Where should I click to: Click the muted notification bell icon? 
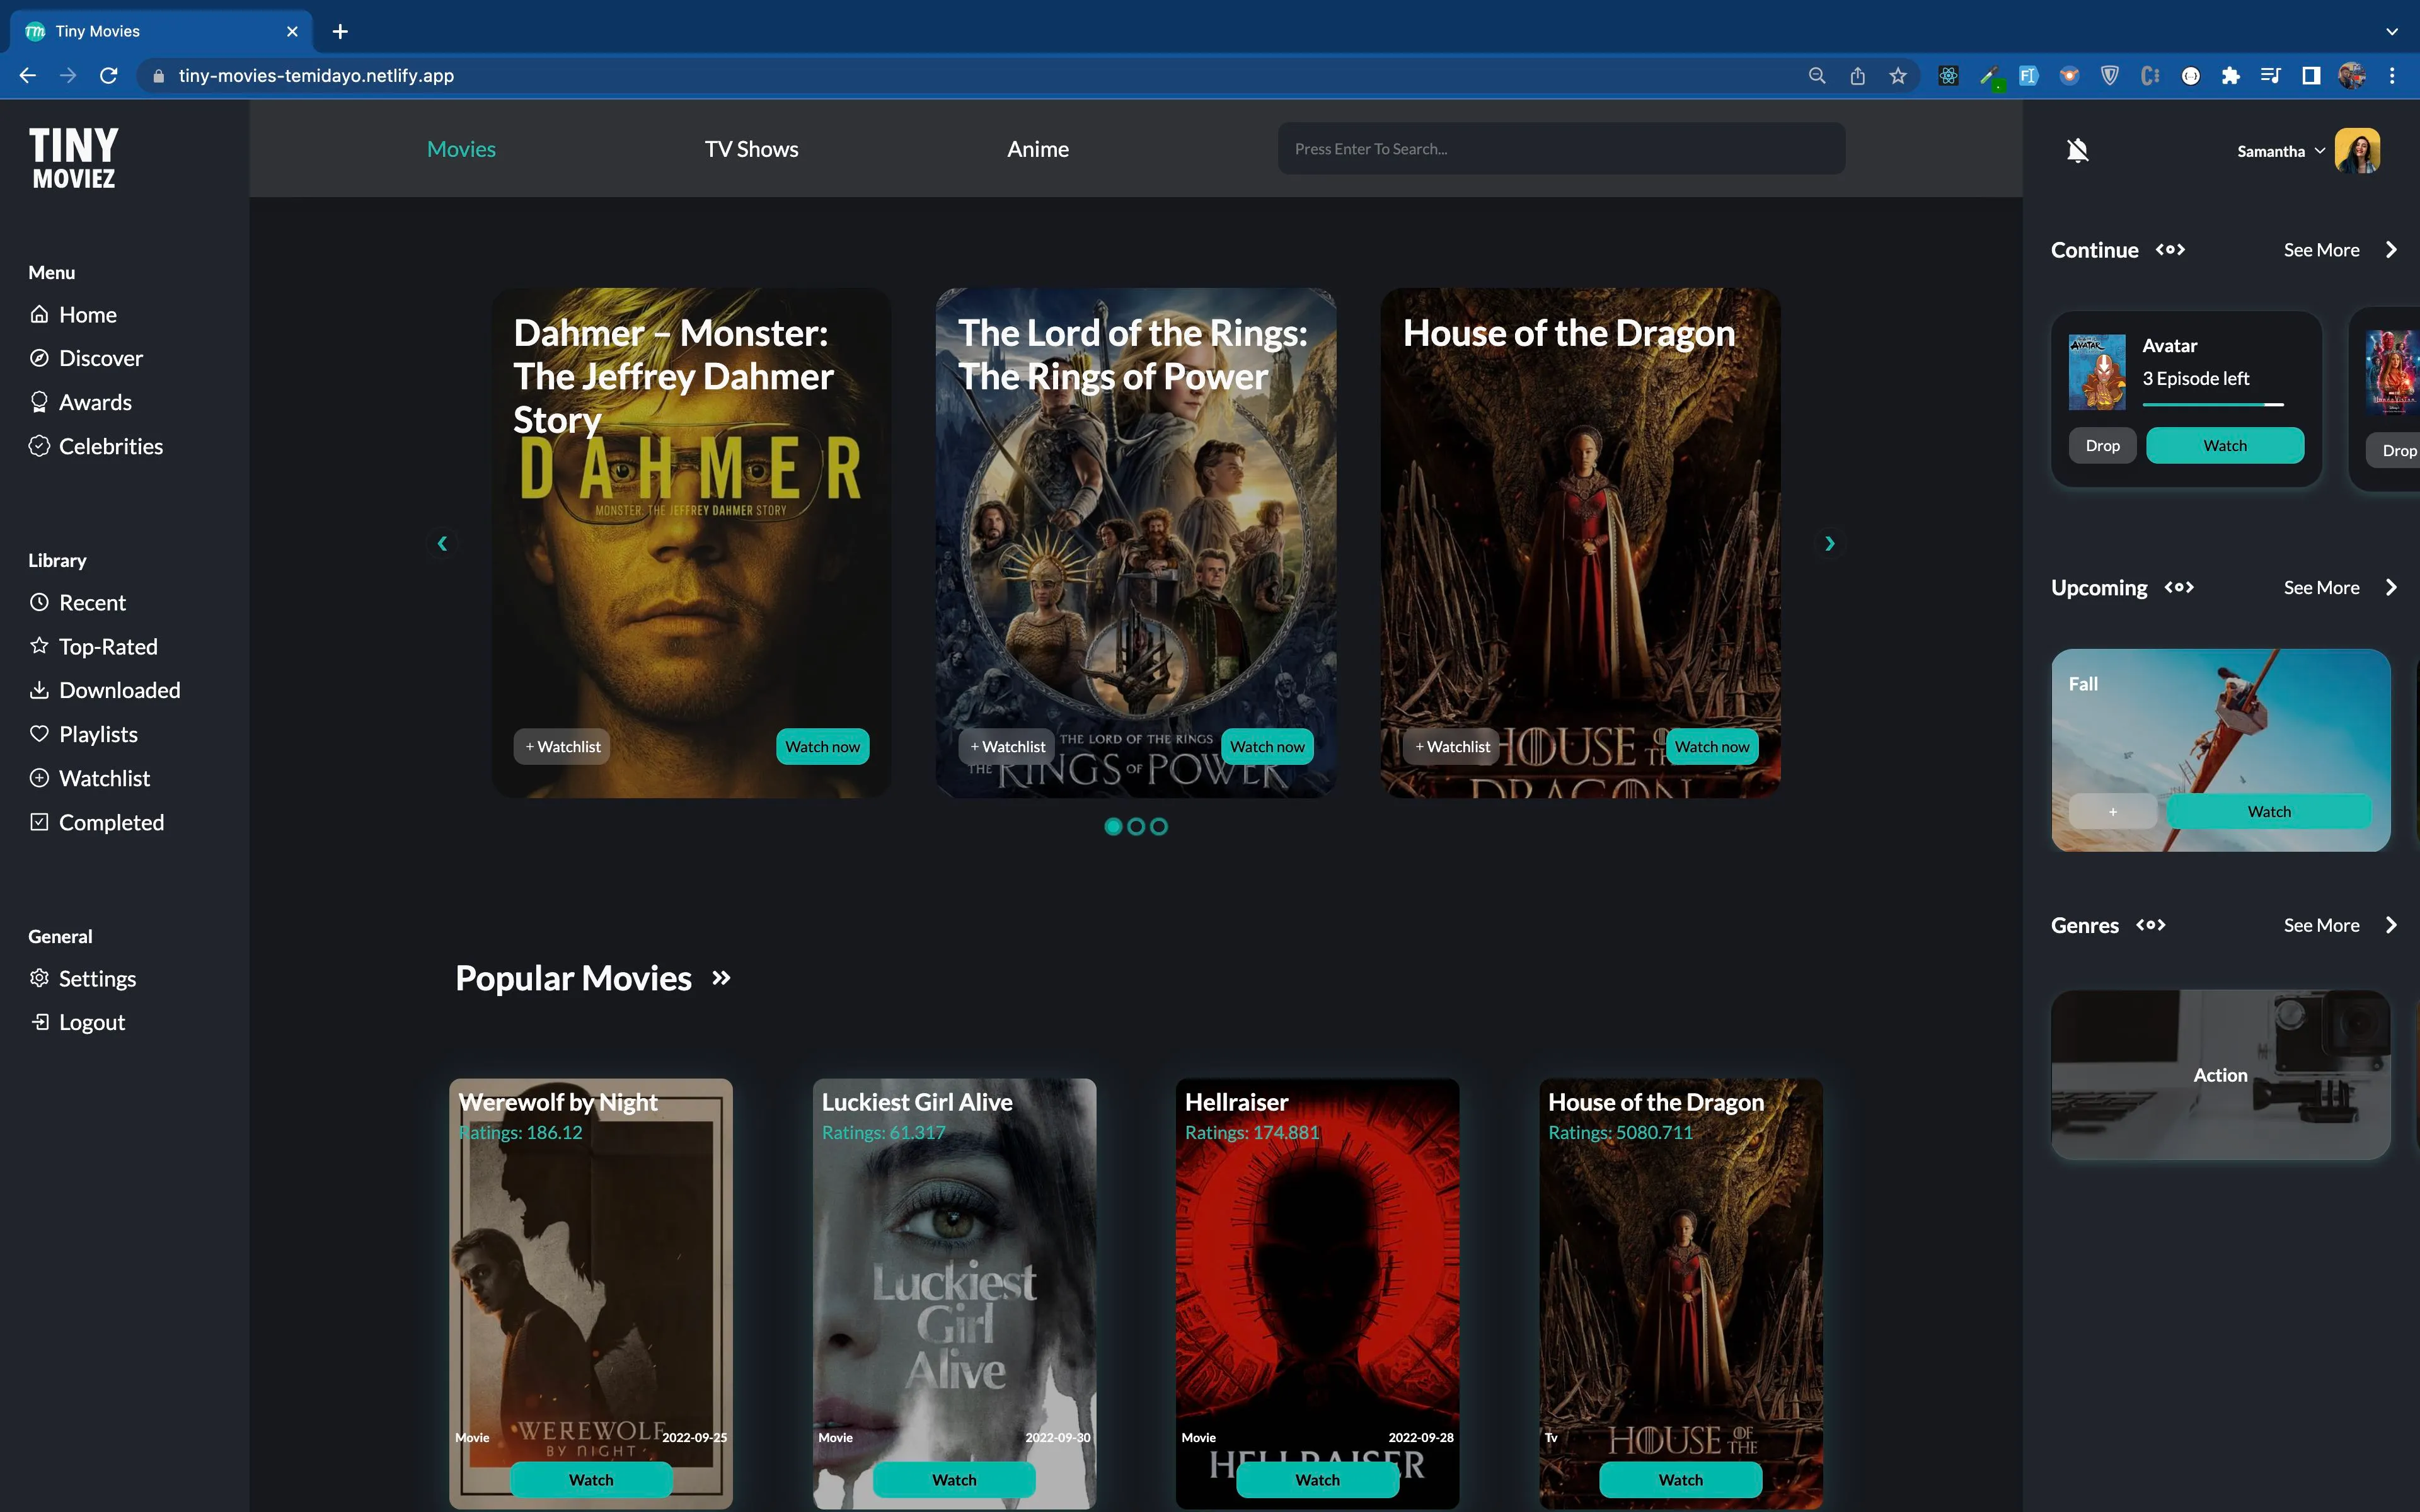[2077, 150]
